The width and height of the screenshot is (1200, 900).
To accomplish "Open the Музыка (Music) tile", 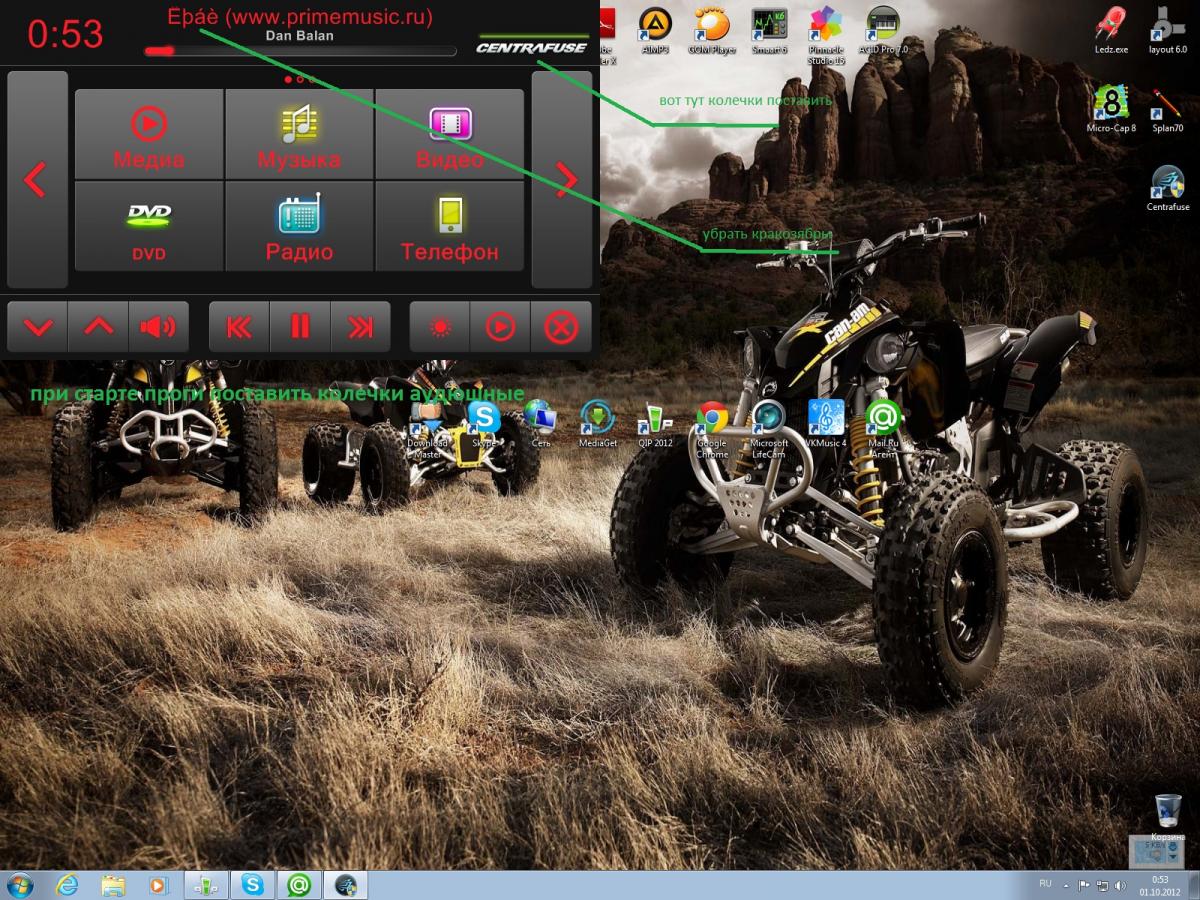I will click(x=299, y=134).
